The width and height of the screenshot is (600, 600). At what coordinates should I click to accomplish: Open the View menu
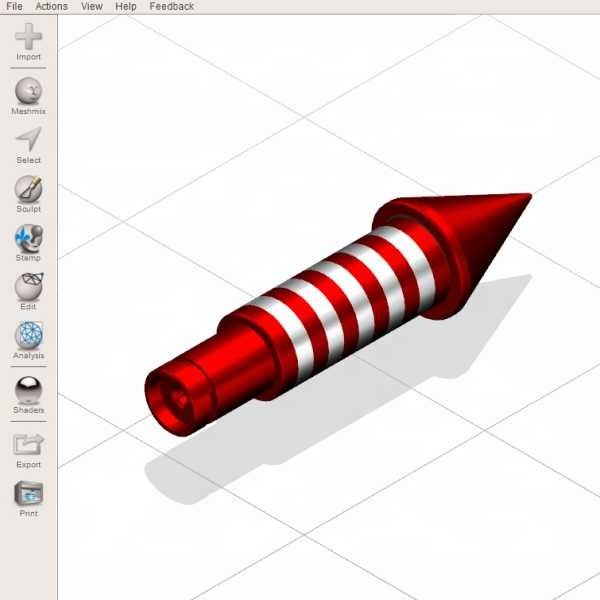tap(92, 7)
